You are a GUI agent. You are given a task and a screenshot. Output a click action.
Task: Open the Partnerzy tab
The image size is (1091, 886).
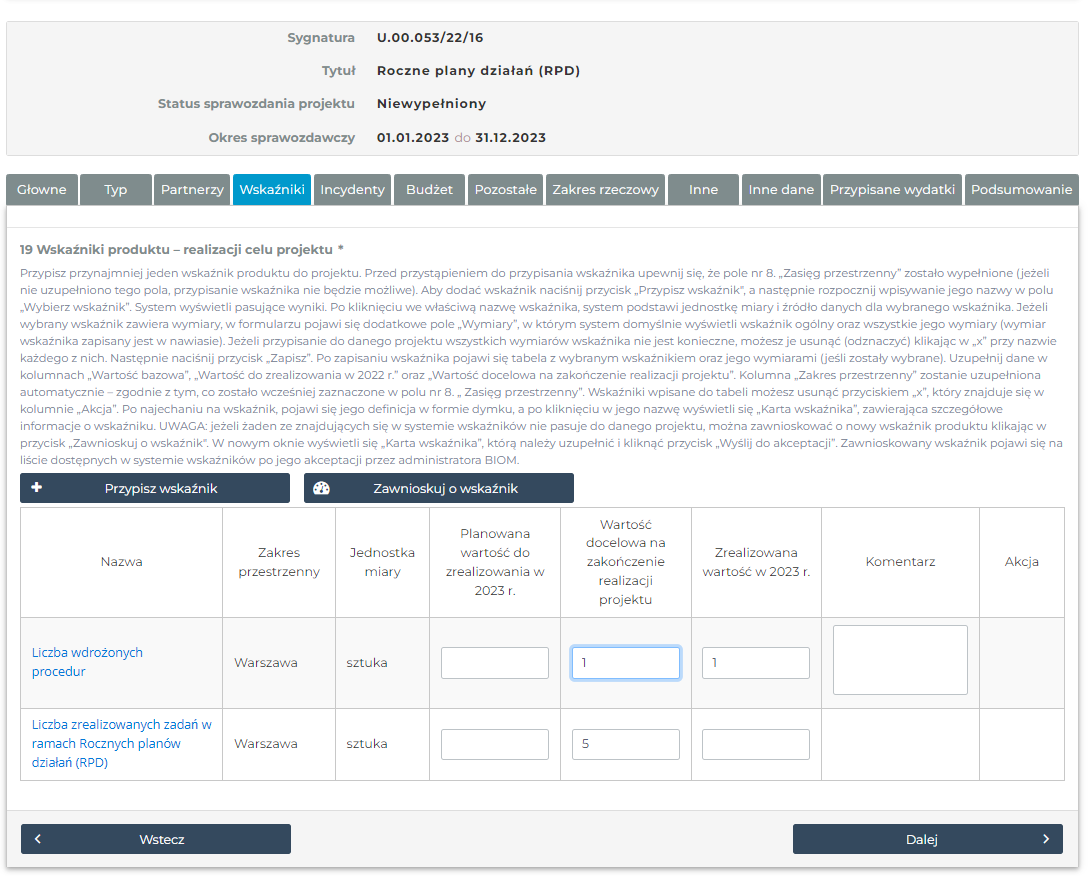click(x=192, y=189)
